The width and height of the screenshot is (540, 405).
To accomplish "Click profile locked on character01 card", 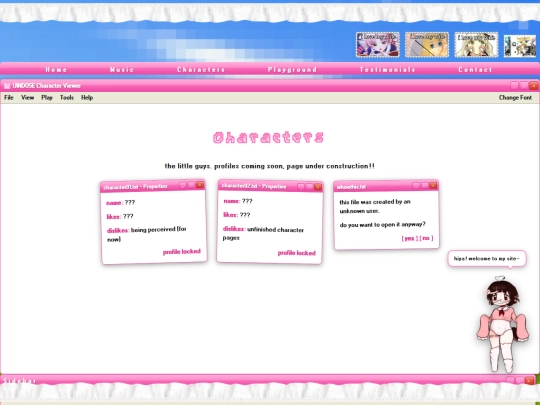I will [181, 252].
